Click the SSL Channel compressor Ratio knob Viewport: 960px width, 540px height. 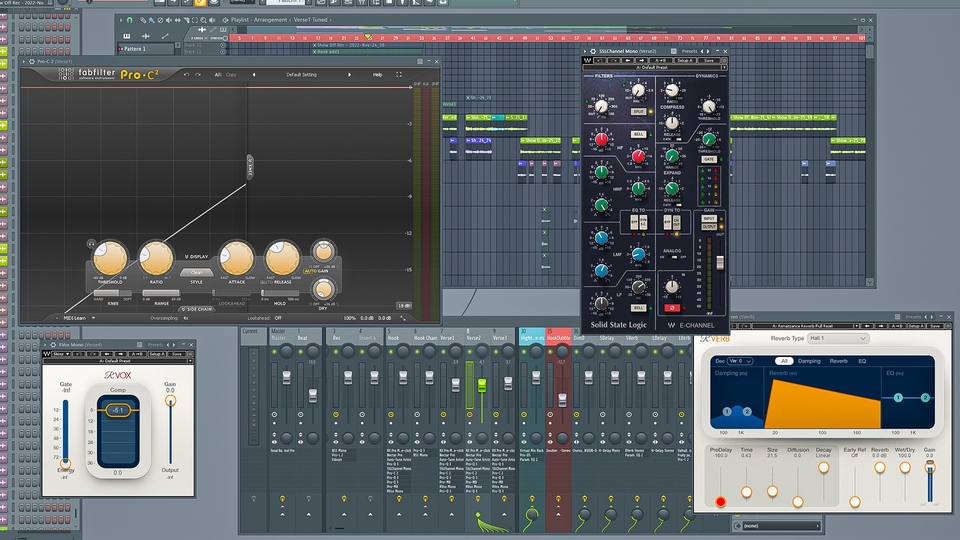click(672, 91)
